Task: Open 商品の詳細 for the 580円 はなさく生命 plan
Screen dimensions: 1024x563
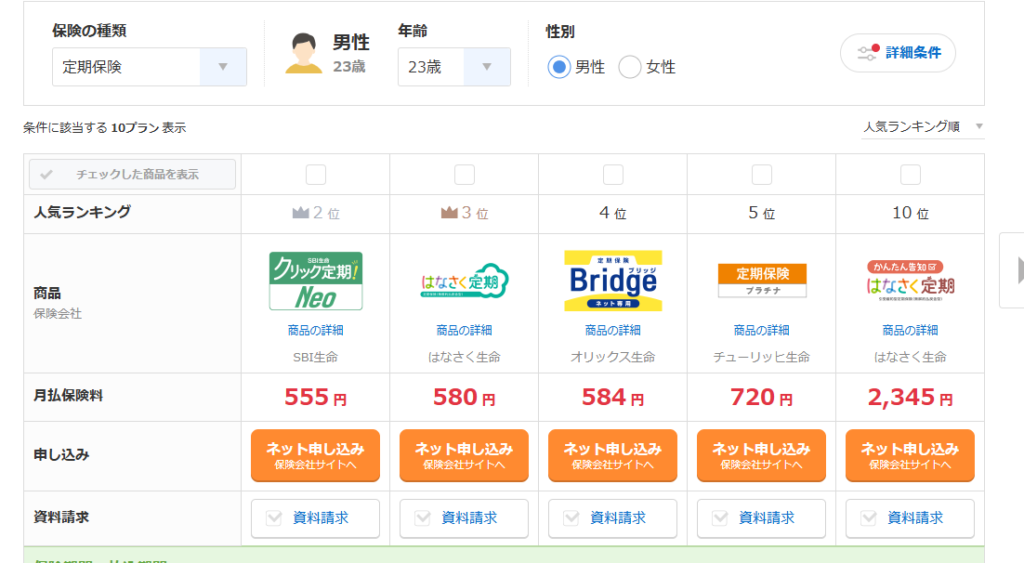Action: [x=464, y=330]
